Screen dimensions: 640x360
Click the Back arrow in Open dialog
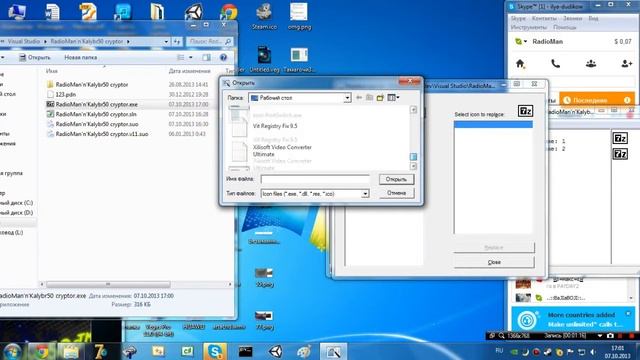tap(359, 98)
